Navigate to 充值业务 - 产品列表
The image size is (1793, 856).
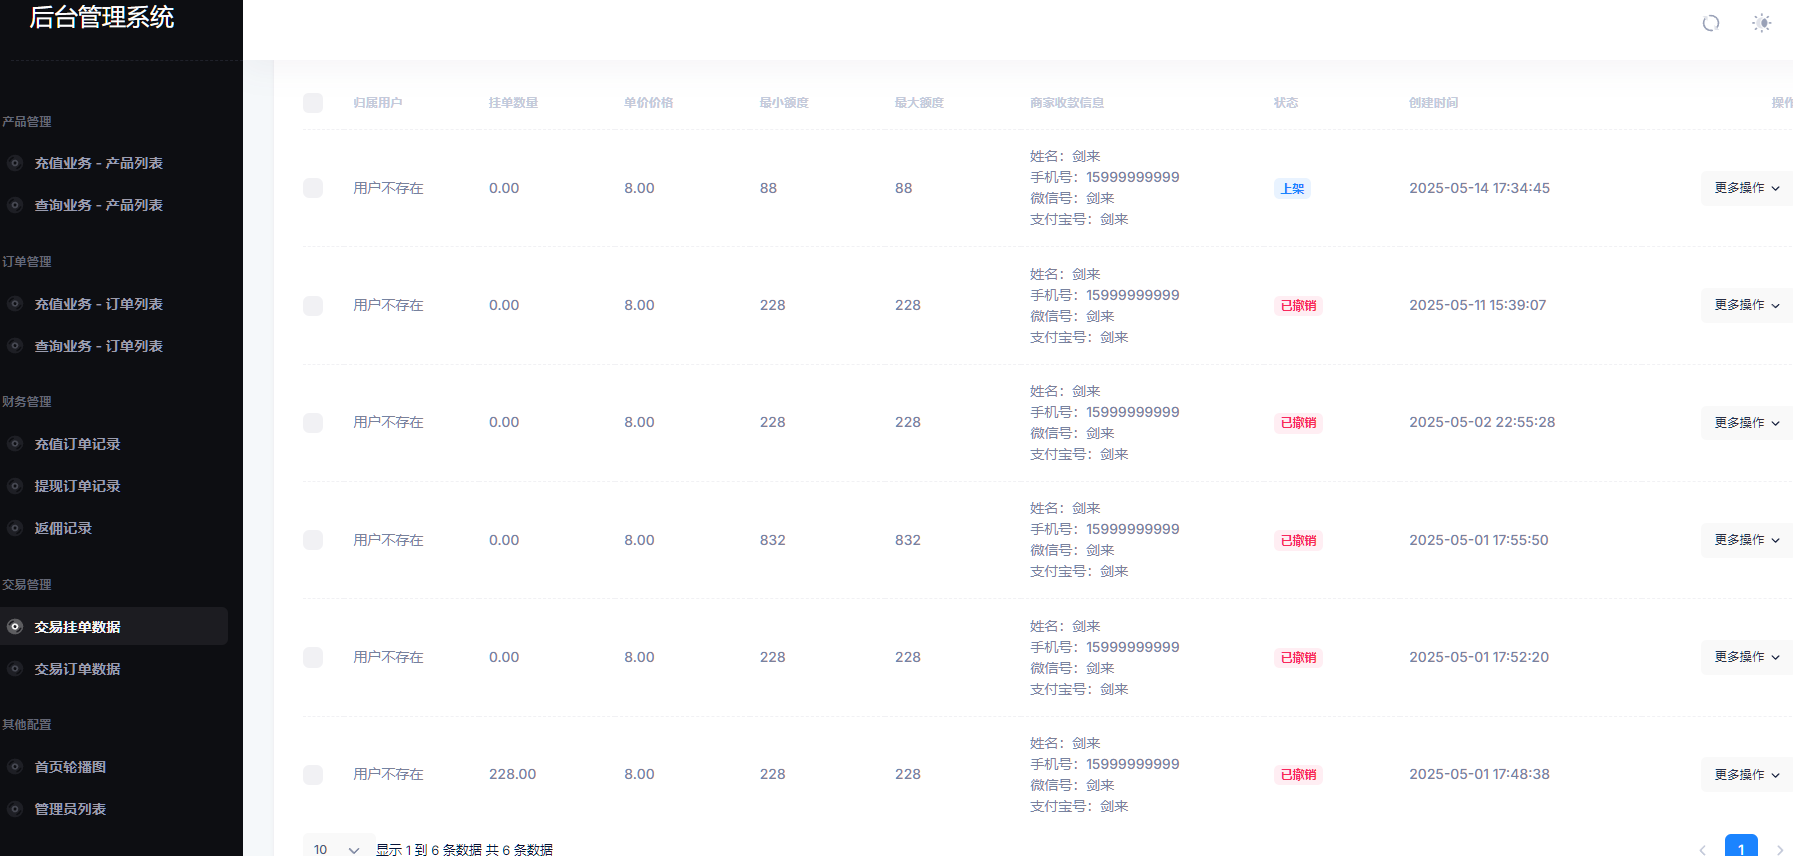pos(98,163)
